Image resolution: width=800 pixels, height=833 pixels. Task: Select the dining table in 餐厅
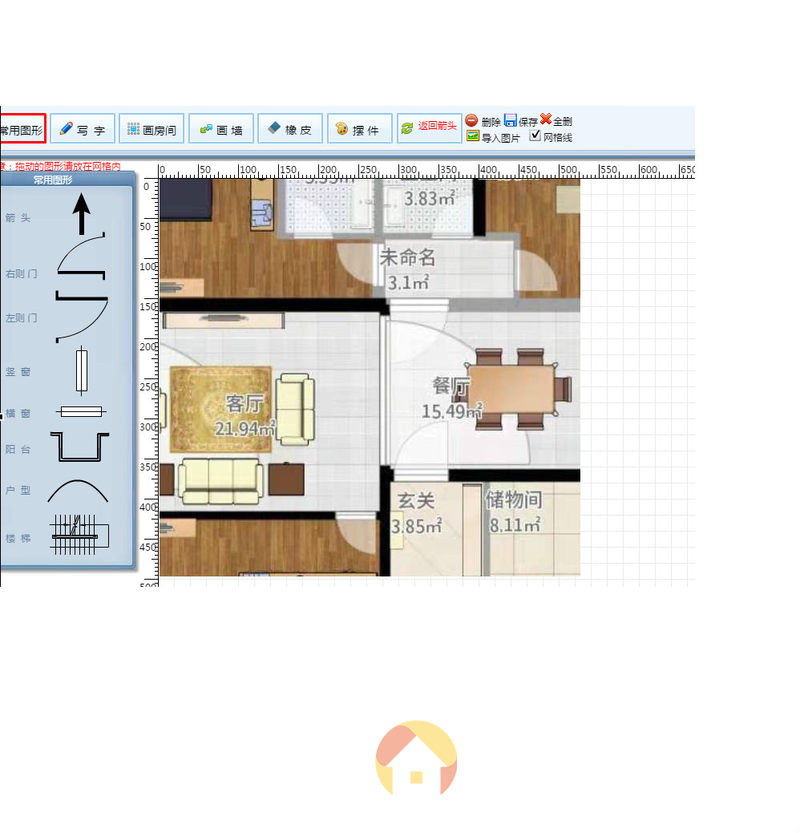pos(512,389)
